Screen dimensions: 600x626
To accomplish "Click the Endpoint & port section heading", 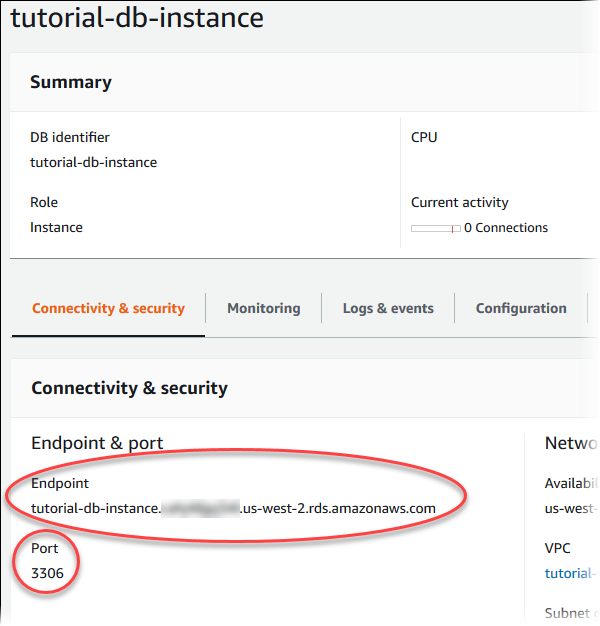I will (97, 443).
